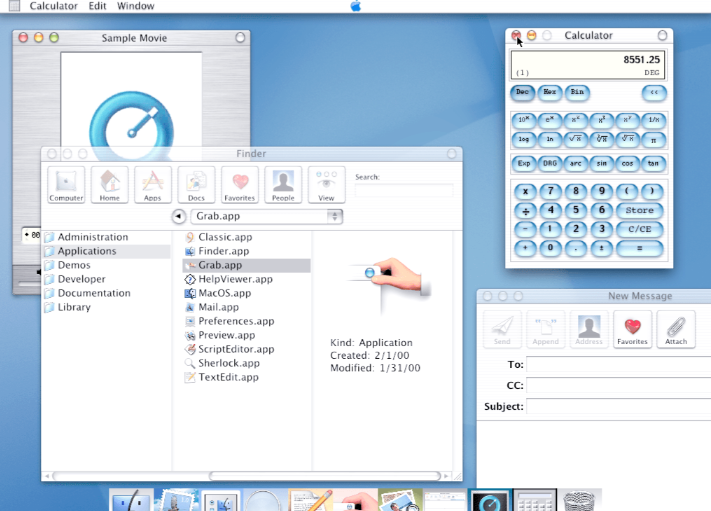
Task: Click the Attach paperclip icon
Action: (x=676, y=329)
